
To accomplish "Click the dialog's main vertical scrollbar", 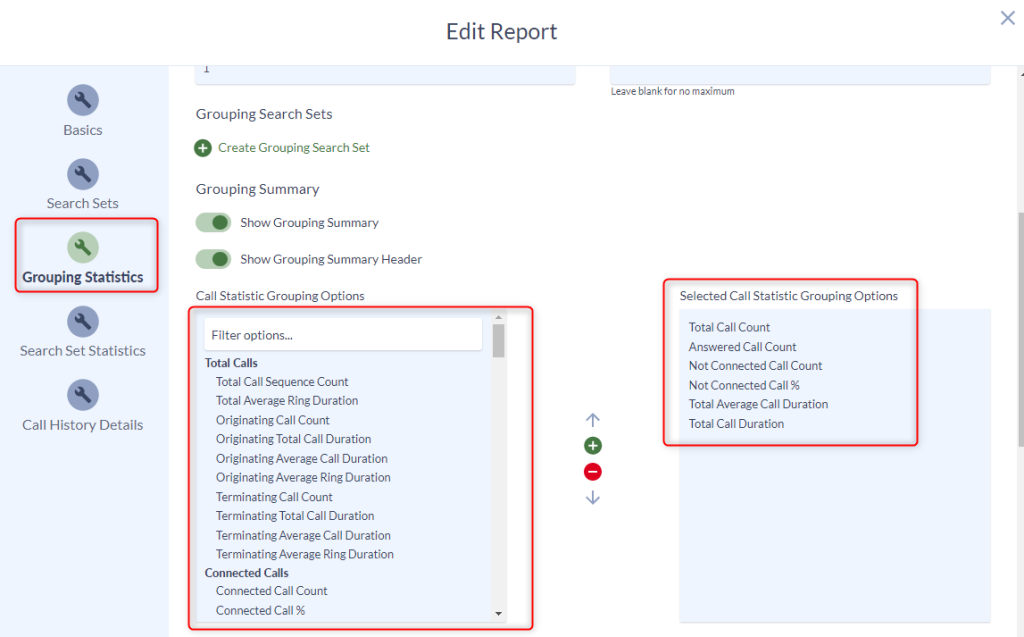I will tap(1020, 330).
